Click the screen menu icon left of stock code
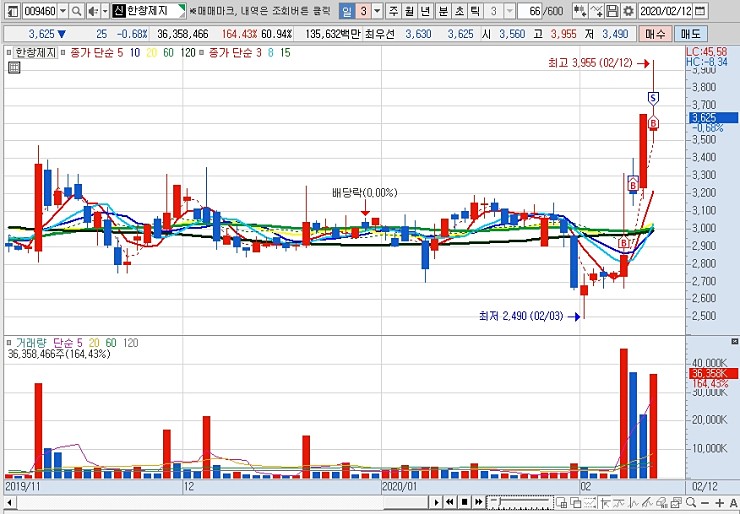 point(14,11)
